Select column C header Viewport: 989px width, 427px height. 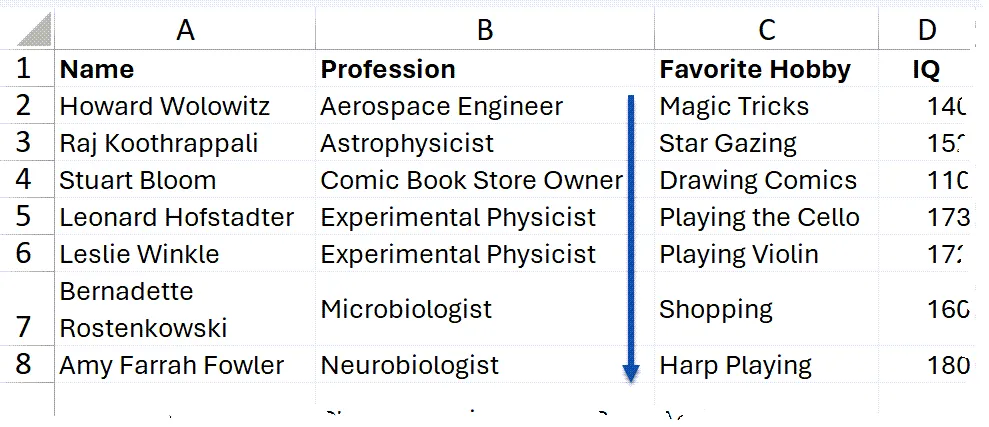[767, 31]
